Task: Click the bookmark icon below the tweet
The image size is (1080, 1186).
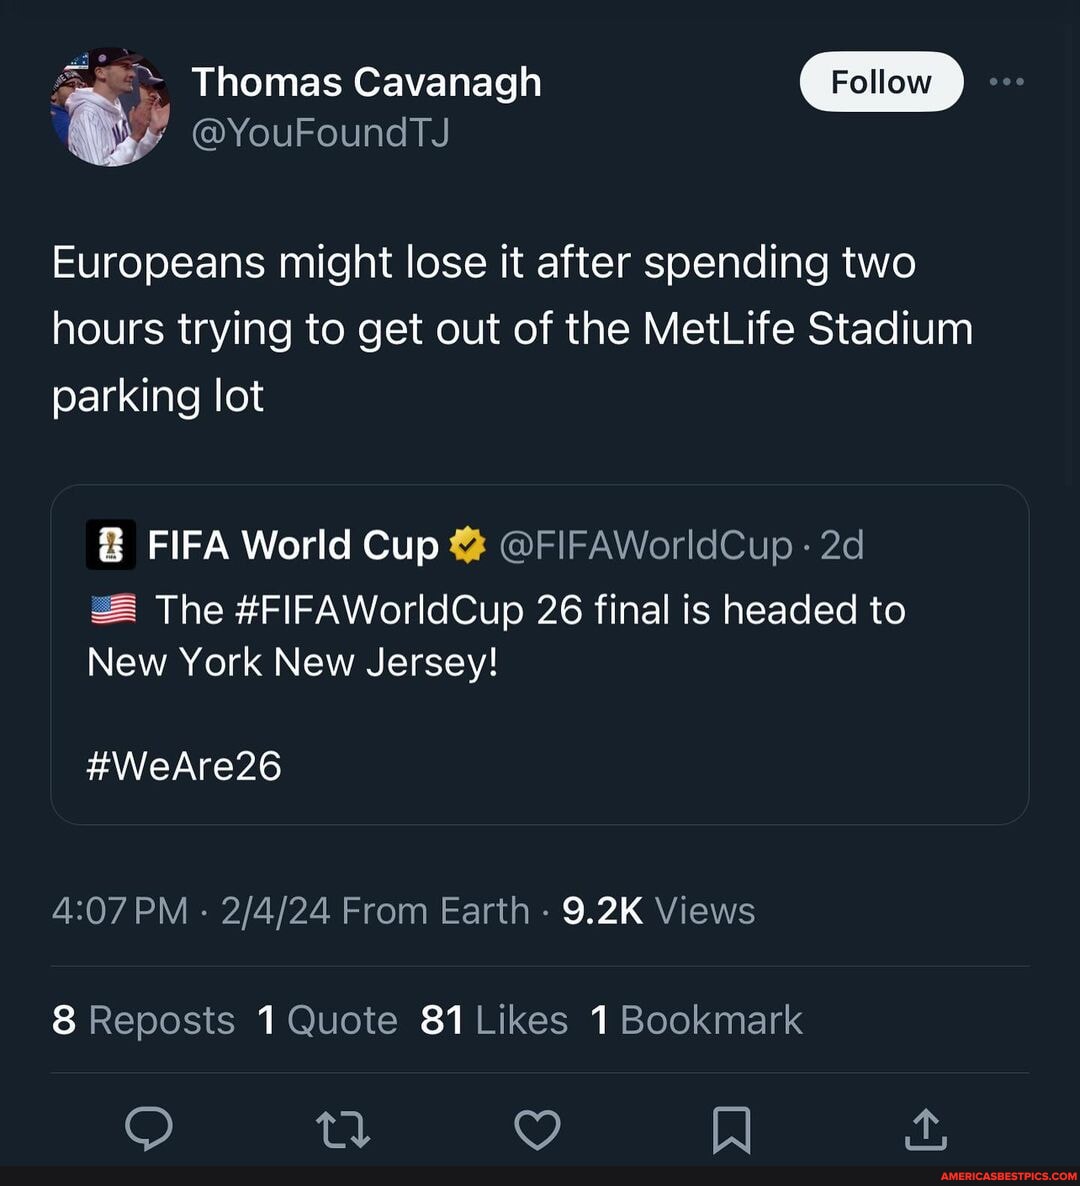Action: tap(731, 1129)
